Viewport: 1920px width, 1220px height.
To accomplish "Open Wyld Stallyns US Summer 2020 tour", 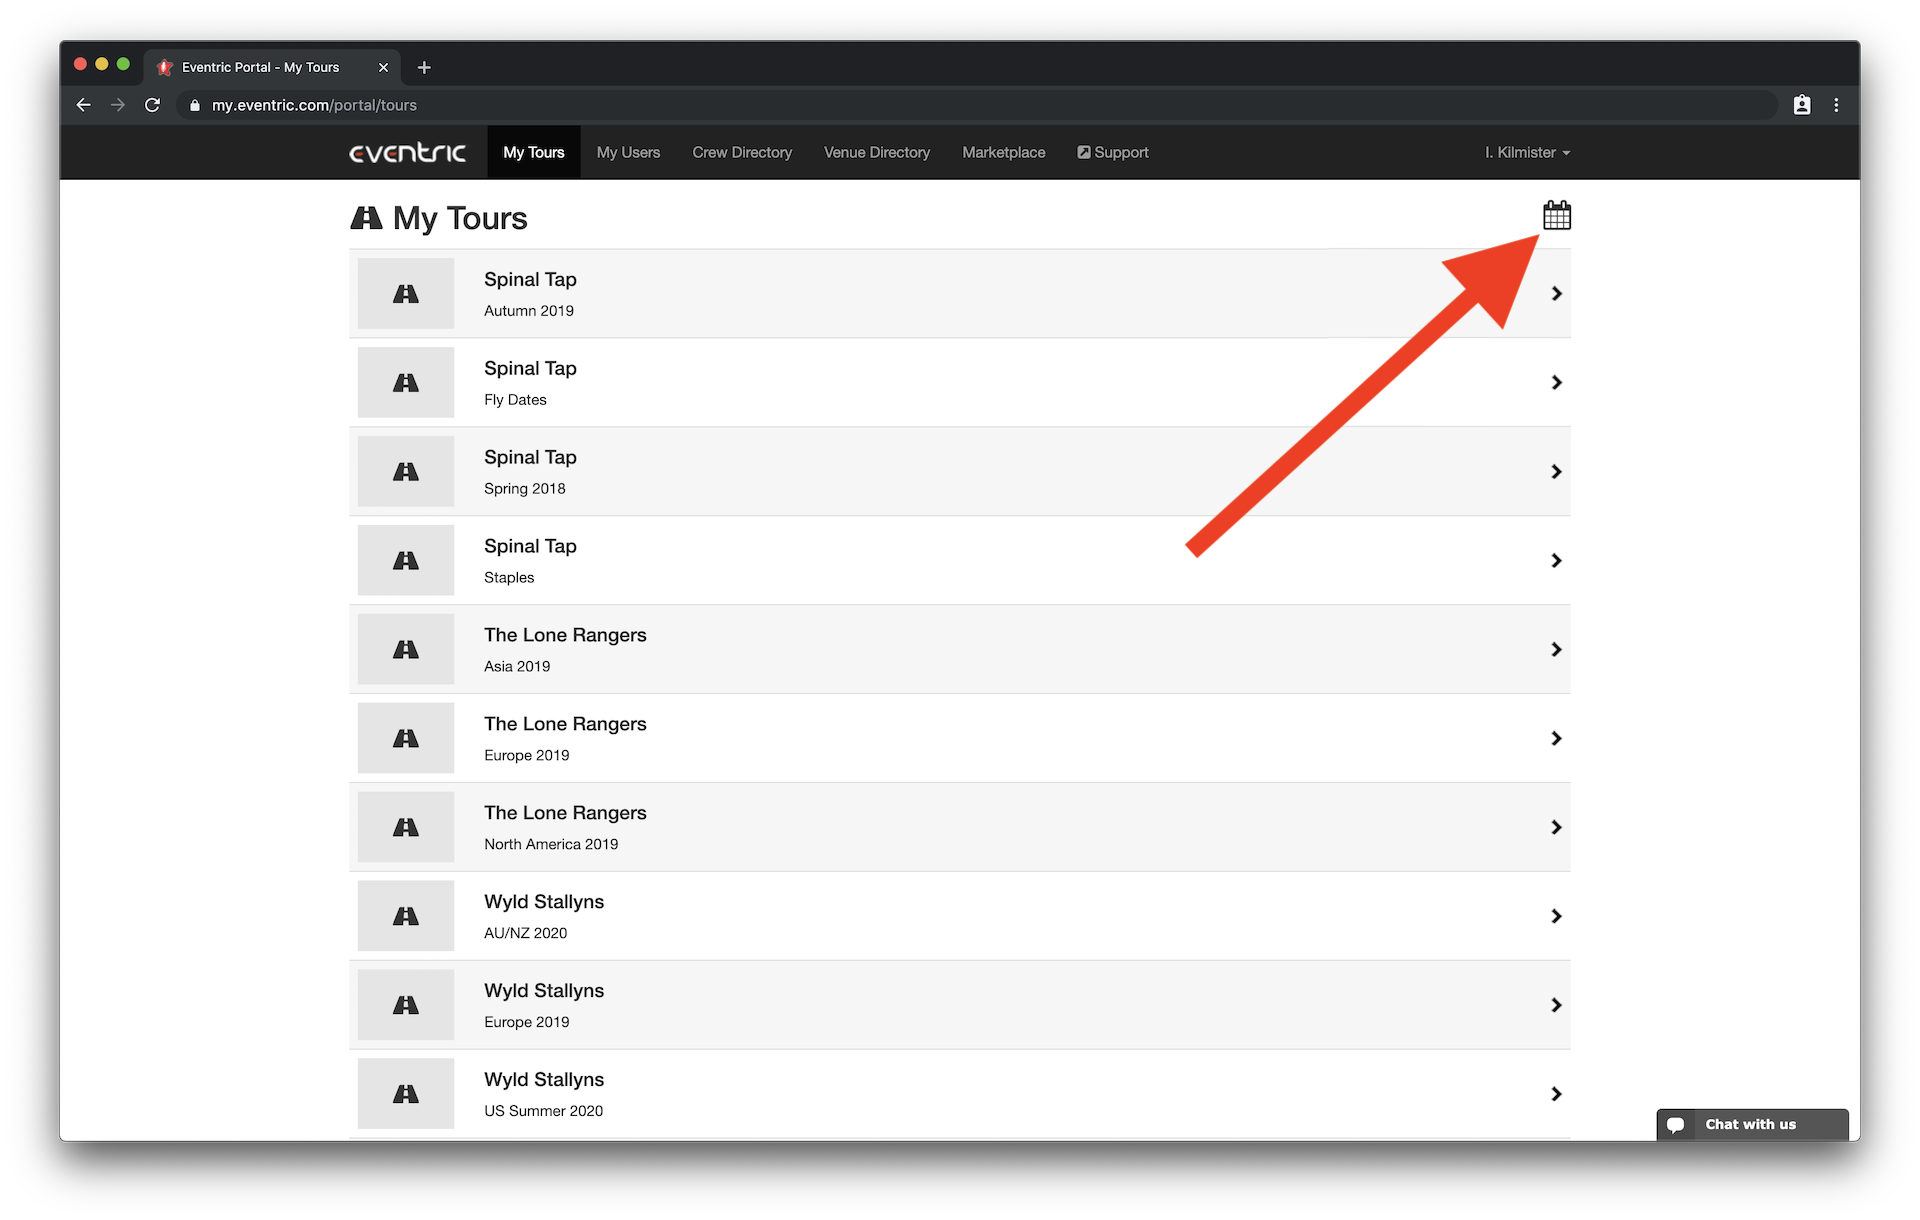I will [960, 1094].
